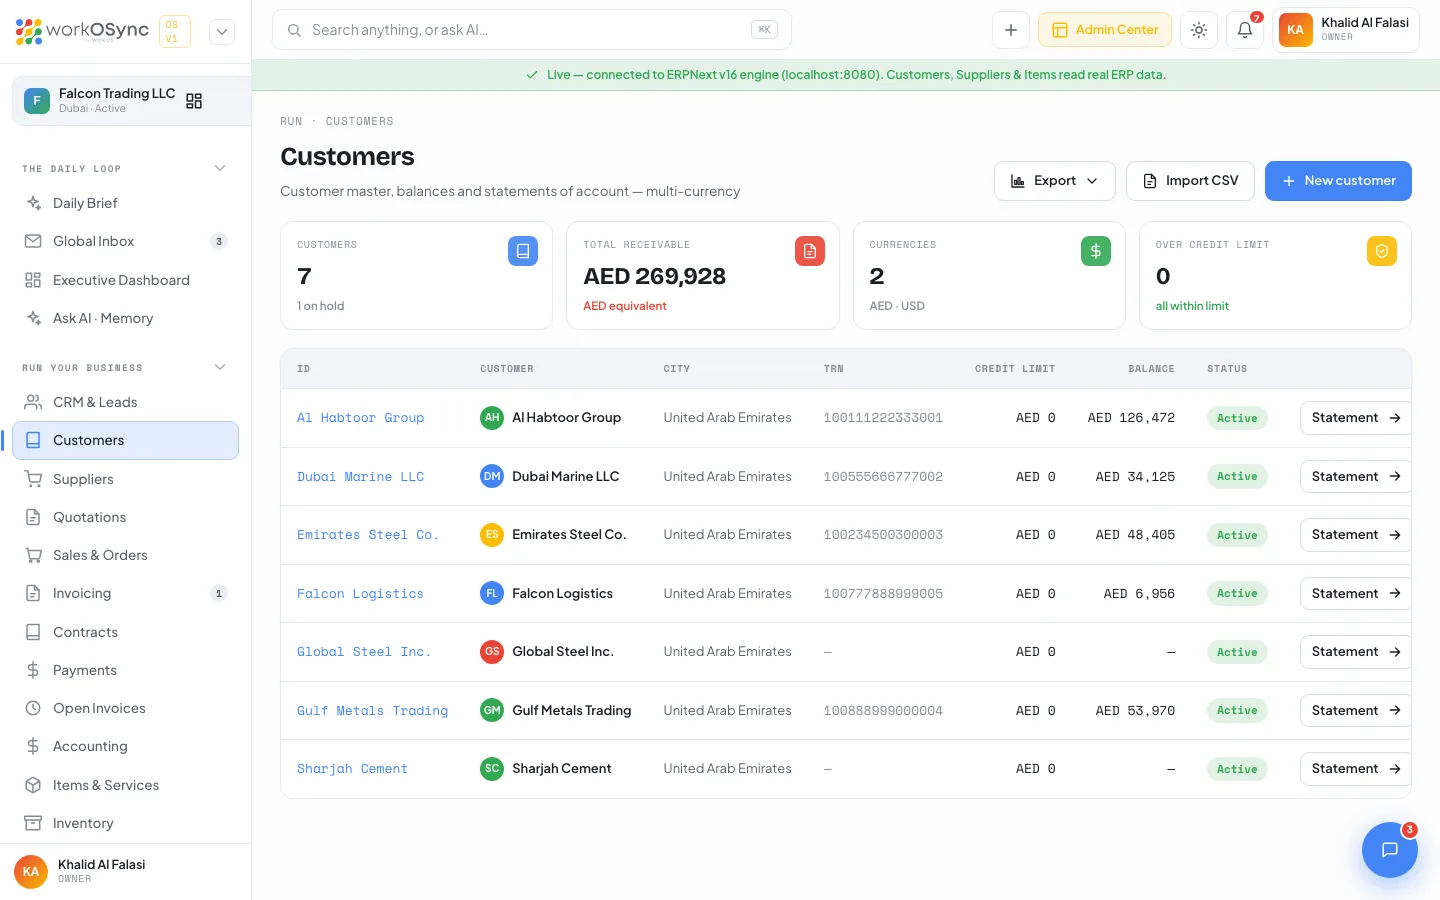Toggle the light/dark theme sun icon
The height and width of the screenshot is (900, 1440).
pyautogui.click(x=1199, y=30)
